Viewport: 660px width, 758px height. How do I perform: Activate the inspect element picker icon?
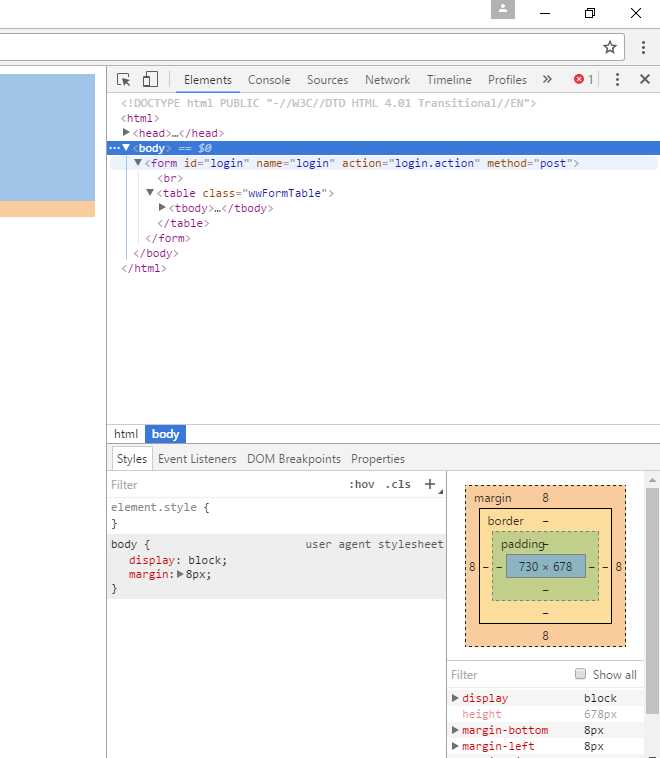click(x=124, y=80)
